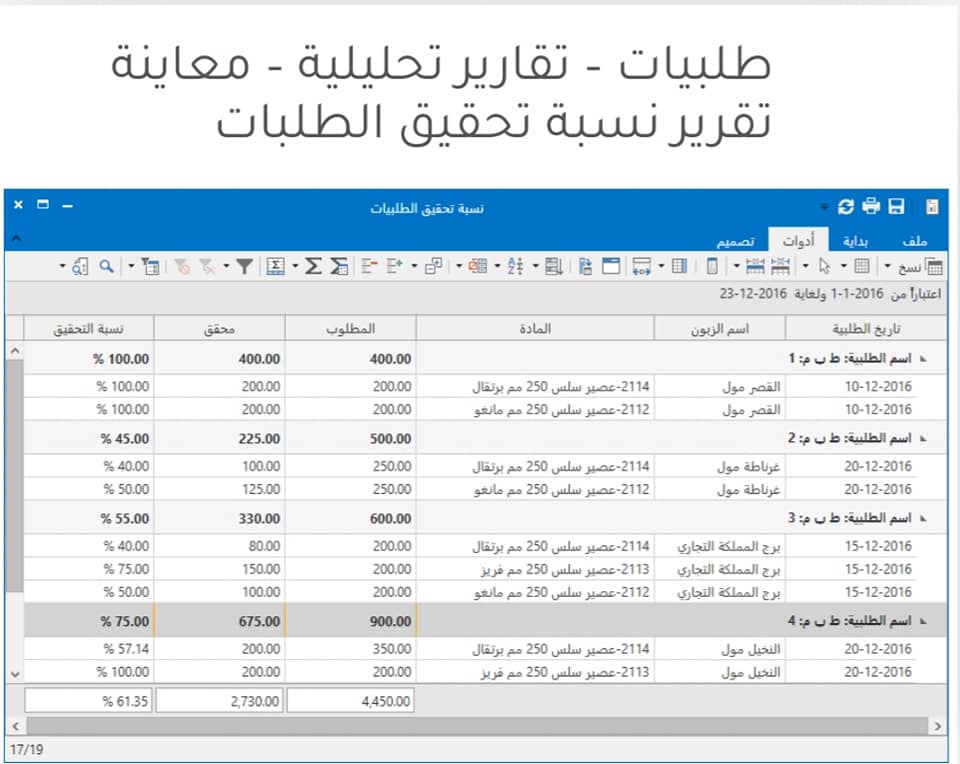Click the 675.00 cell in group 4
This screenshot has height=764, width=960.
[219, 621]
